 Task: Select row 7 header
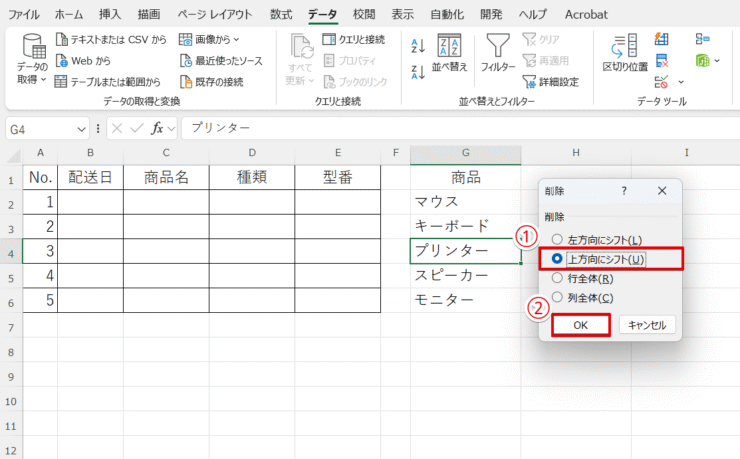pos(11,327)
